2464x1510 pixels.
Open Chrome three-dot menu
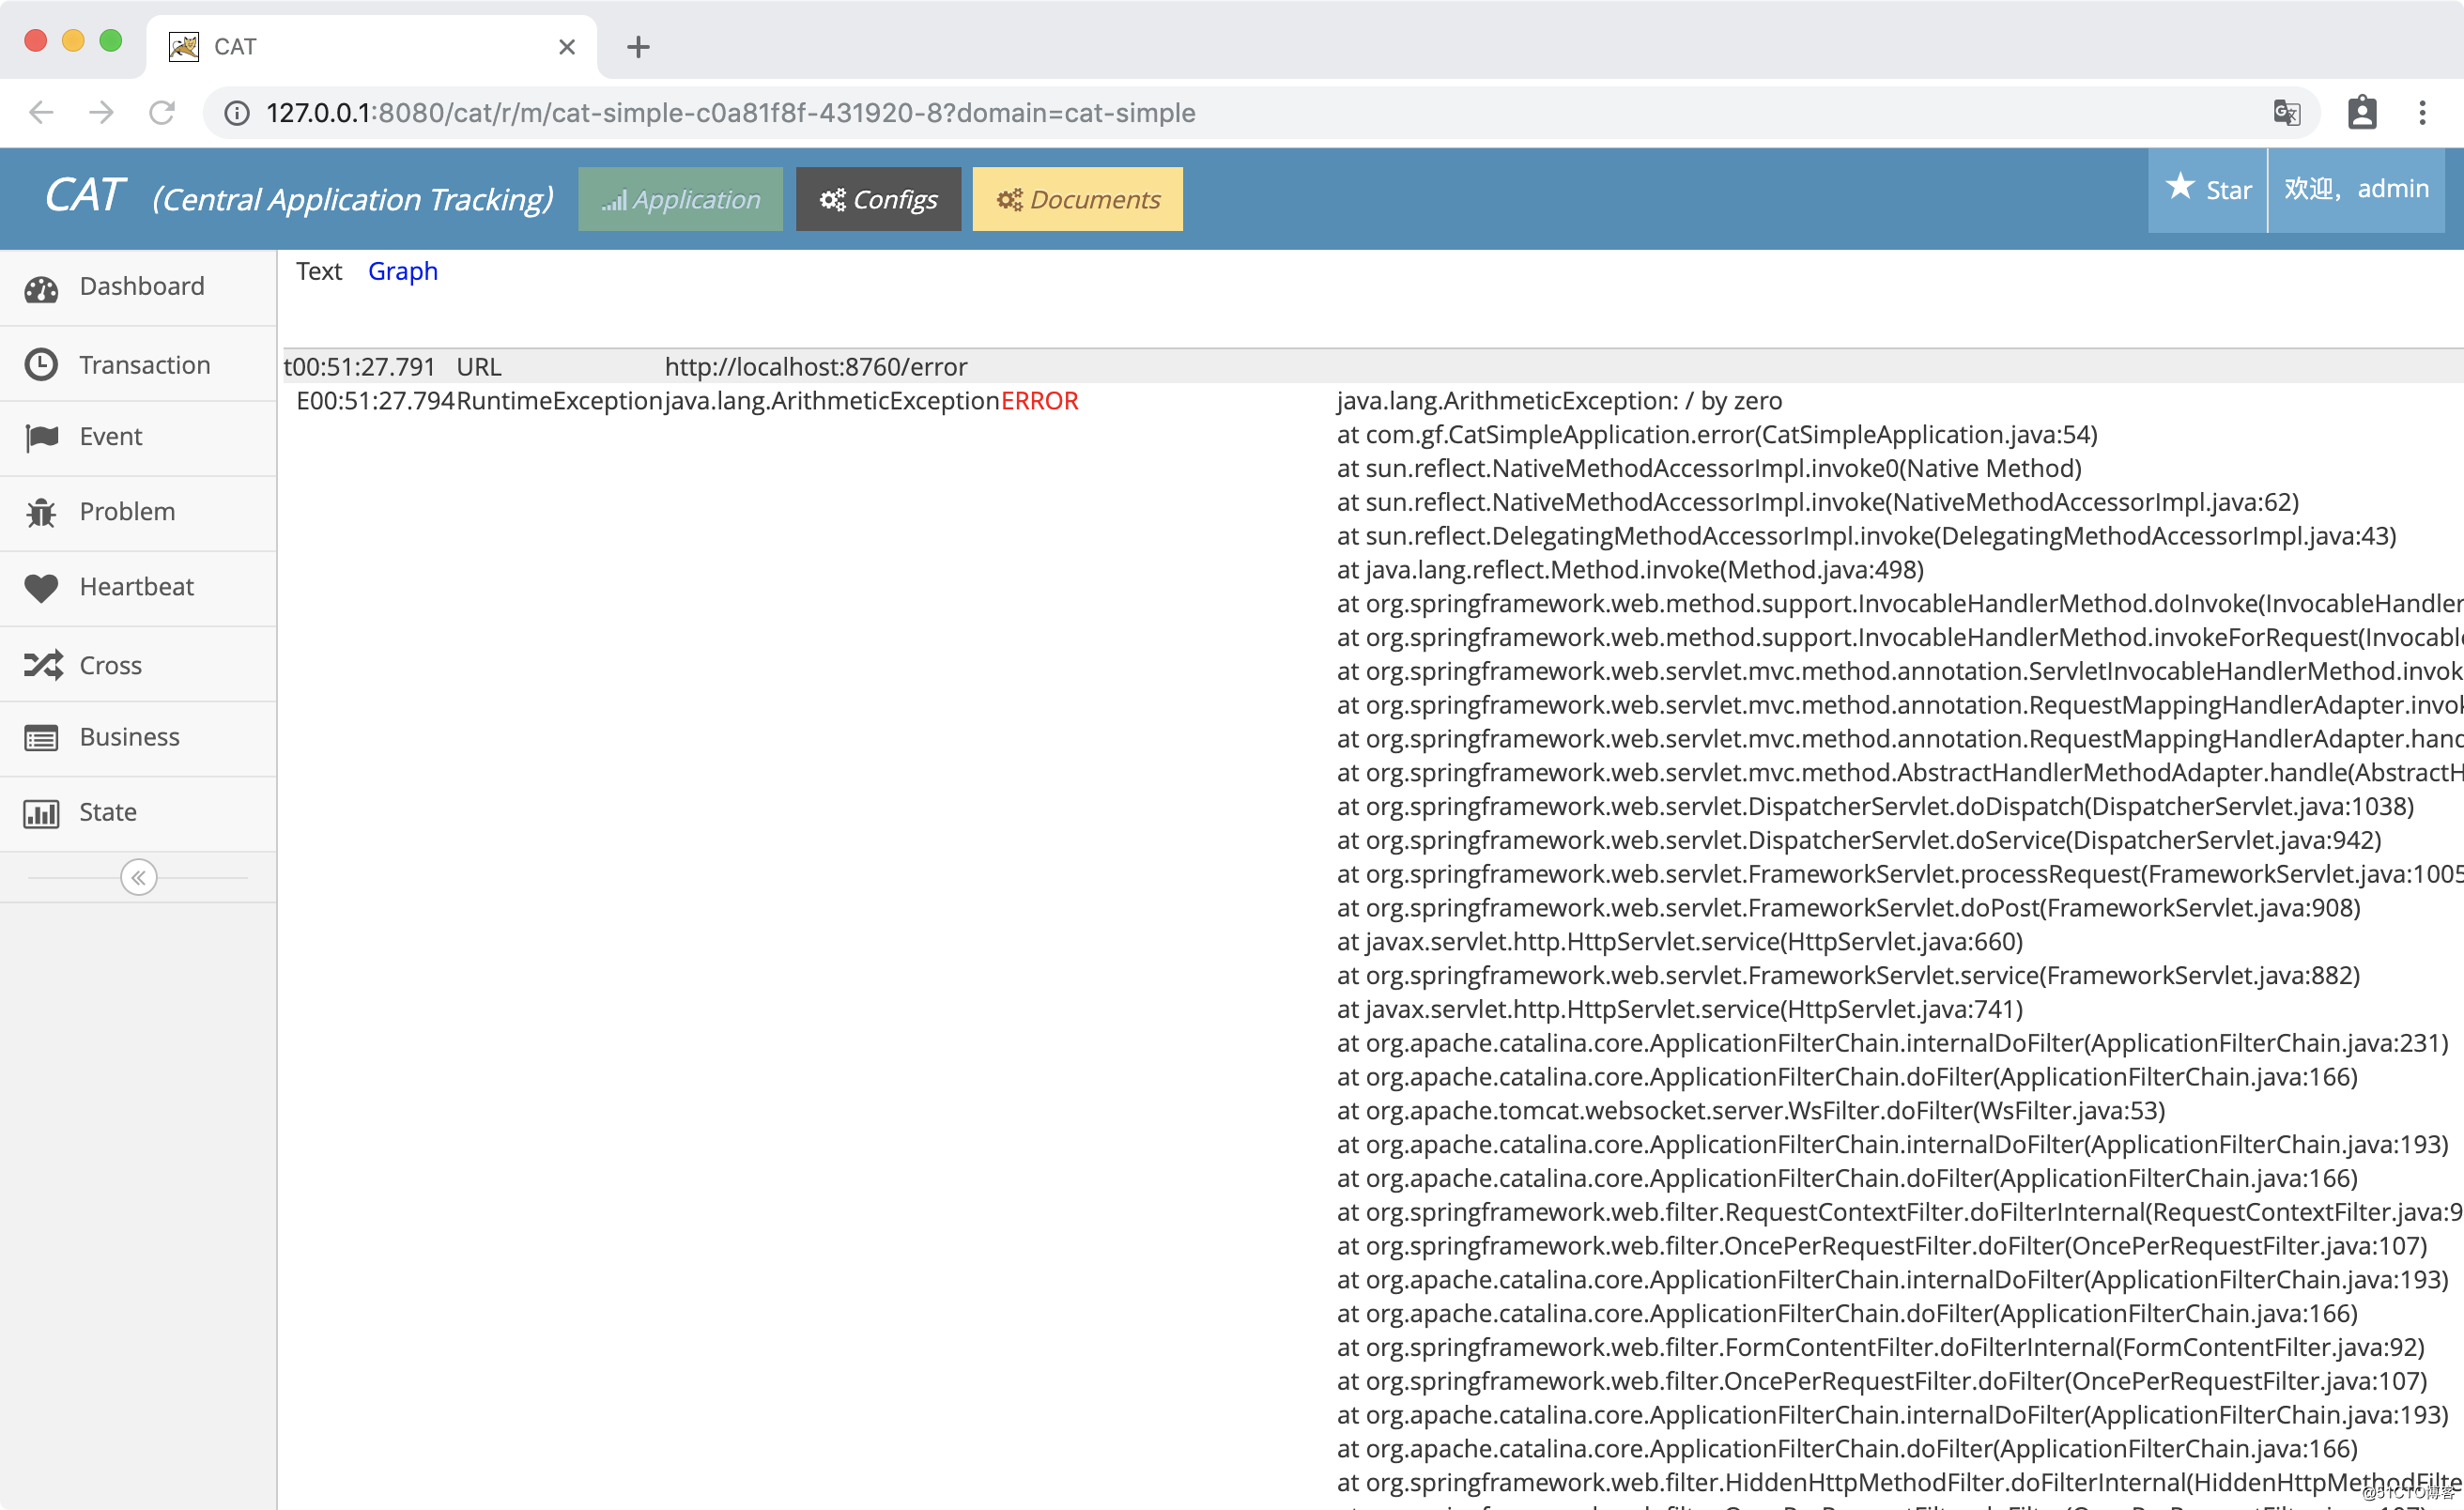pos(2422,112)
